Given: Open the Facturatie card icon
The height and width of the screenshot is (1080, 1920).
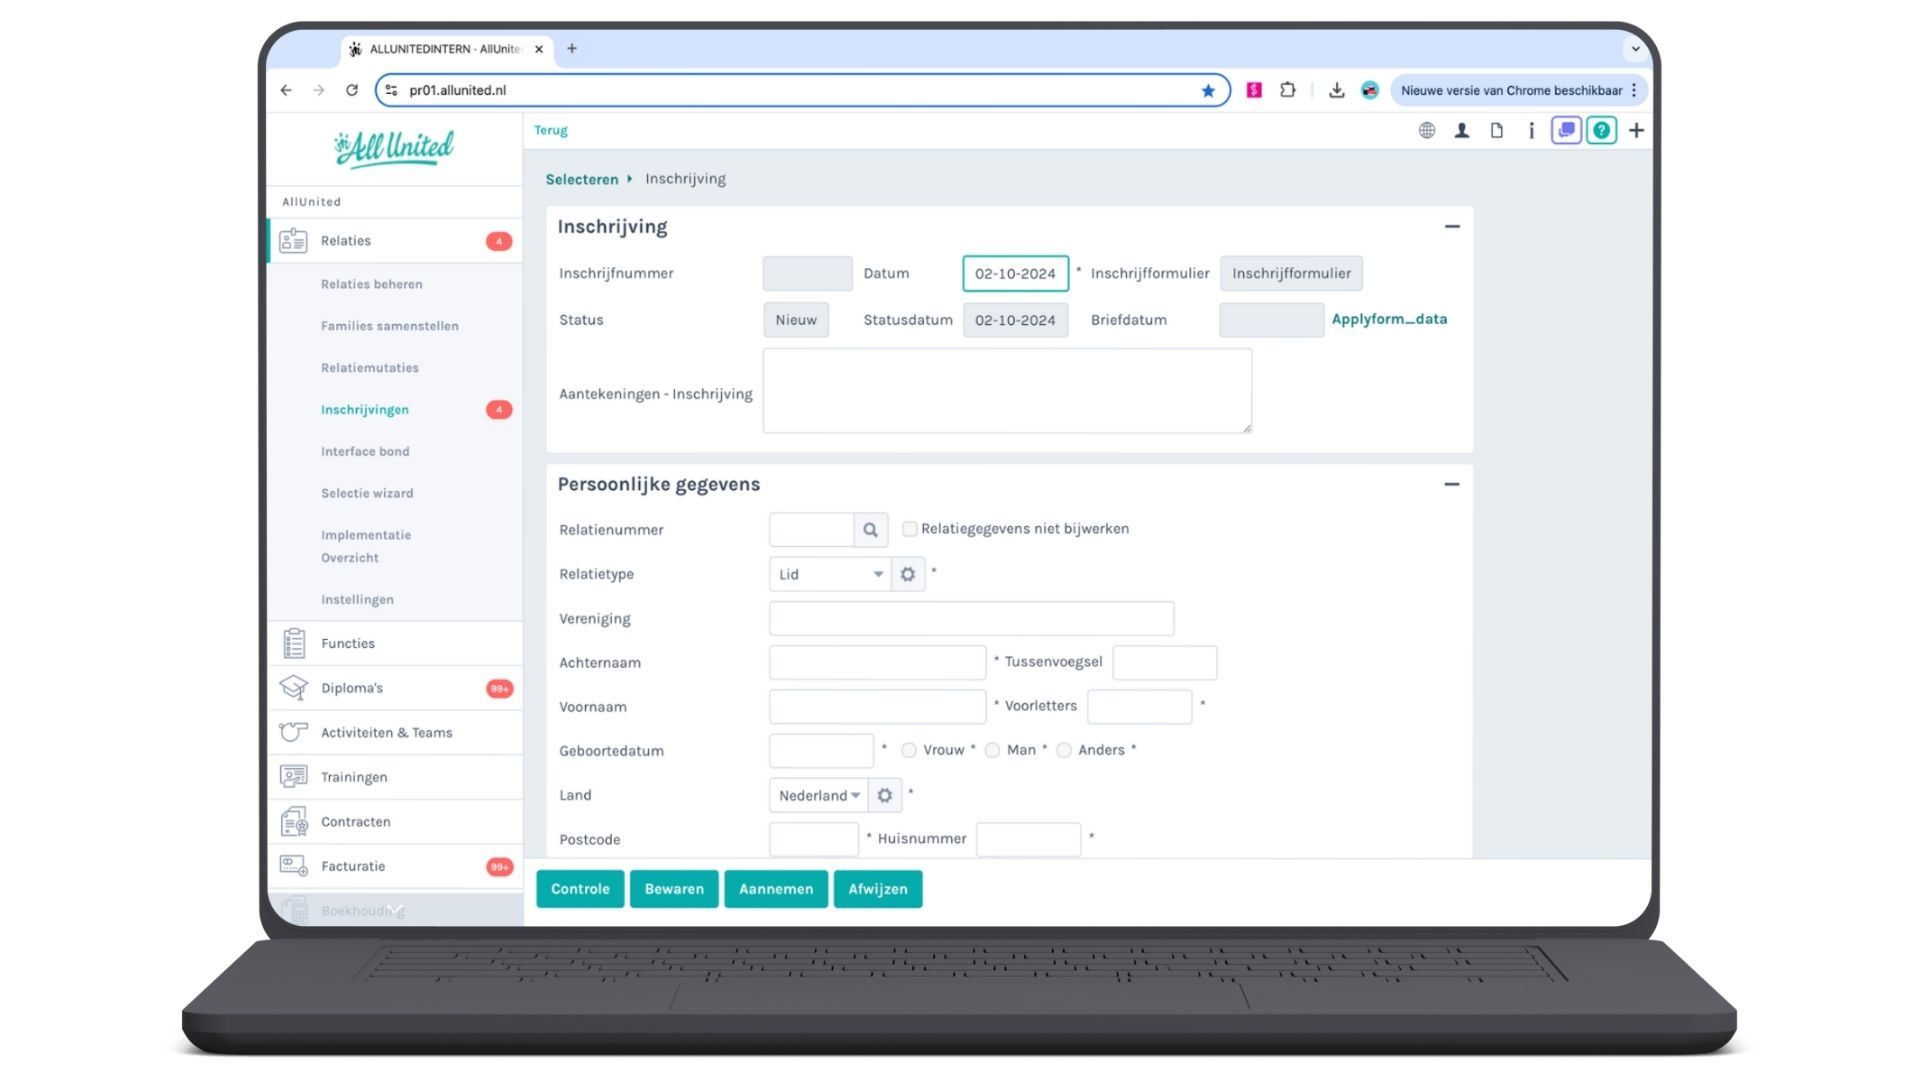Looking at the screenshot, I should [x=292, y=866].
